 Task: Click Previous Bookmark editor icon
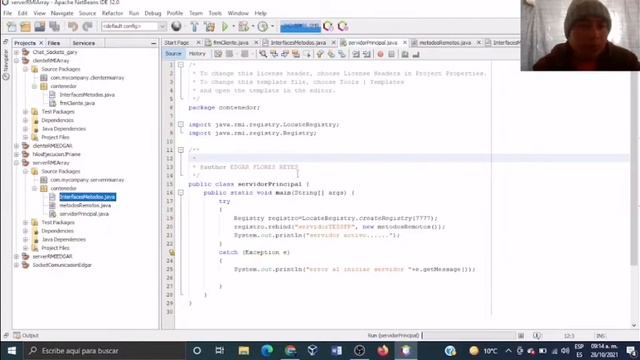(320, 54)
